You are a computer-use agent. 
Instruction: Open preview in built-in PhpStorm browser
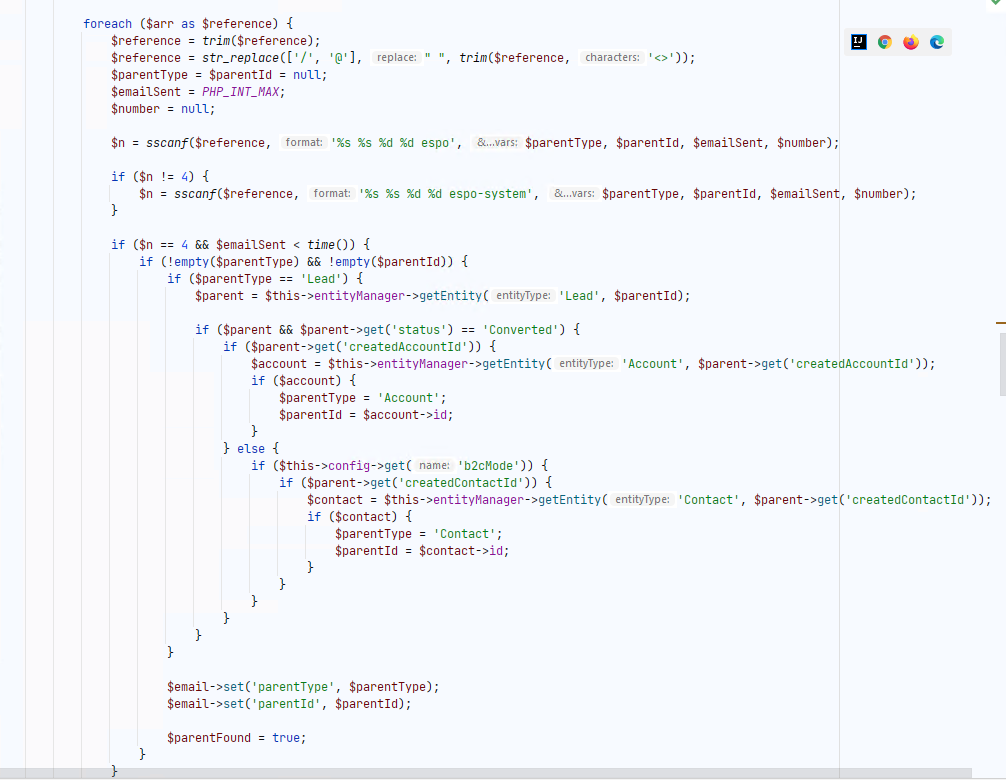pyautogui.click(x=859, y=42)
